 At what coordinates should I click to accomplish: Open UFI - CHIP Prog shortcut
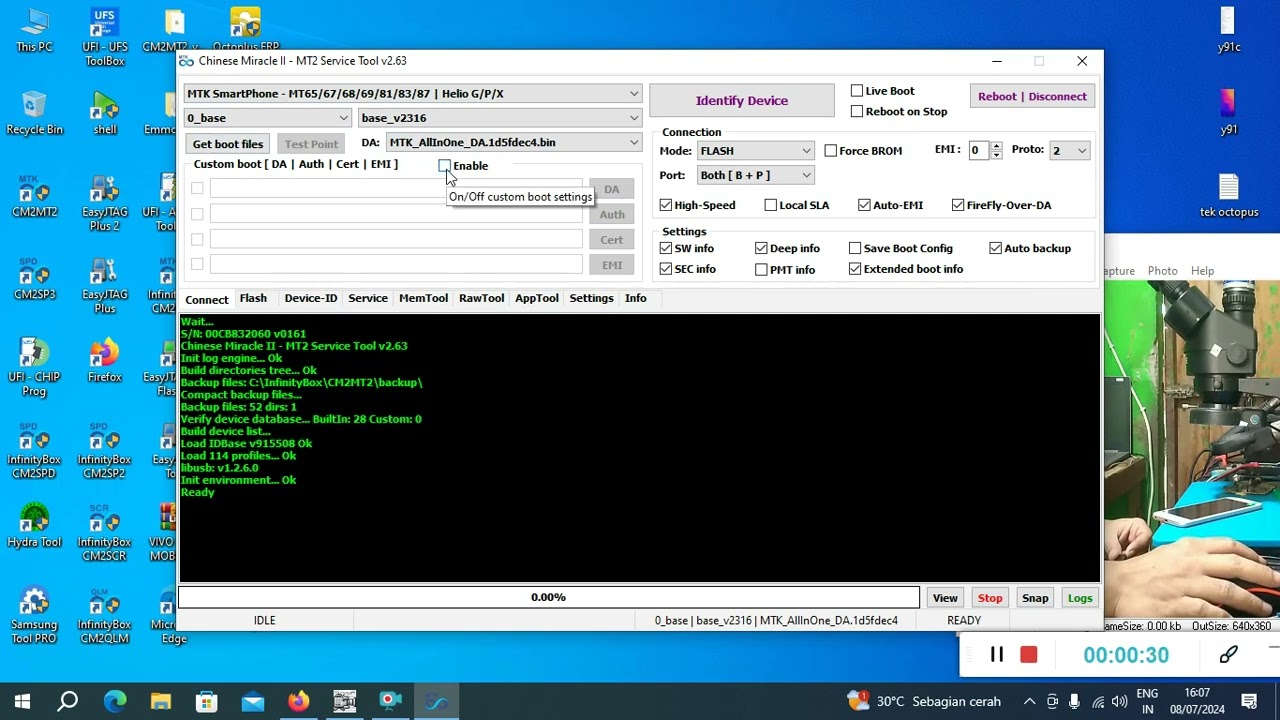pyautogui.click(x=34, y=369)
